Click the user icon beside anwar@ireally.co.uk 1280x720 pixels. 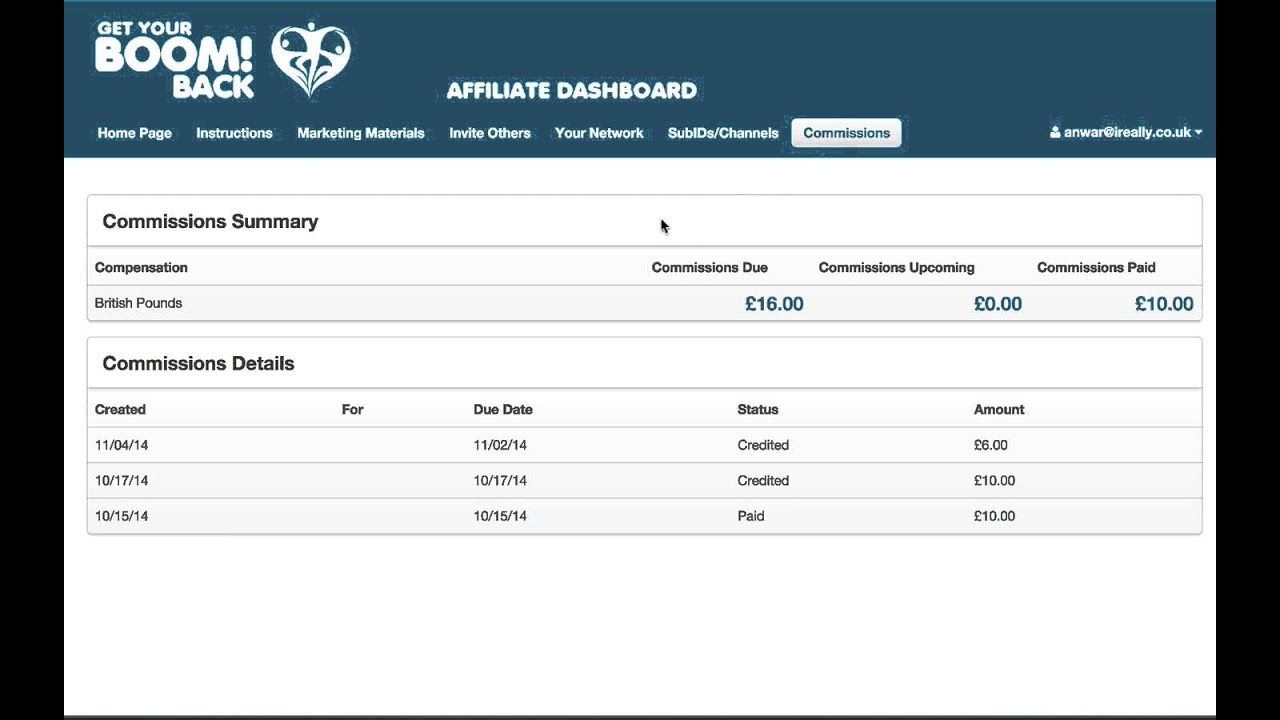pyautogui.click(x=1055, y=132)
